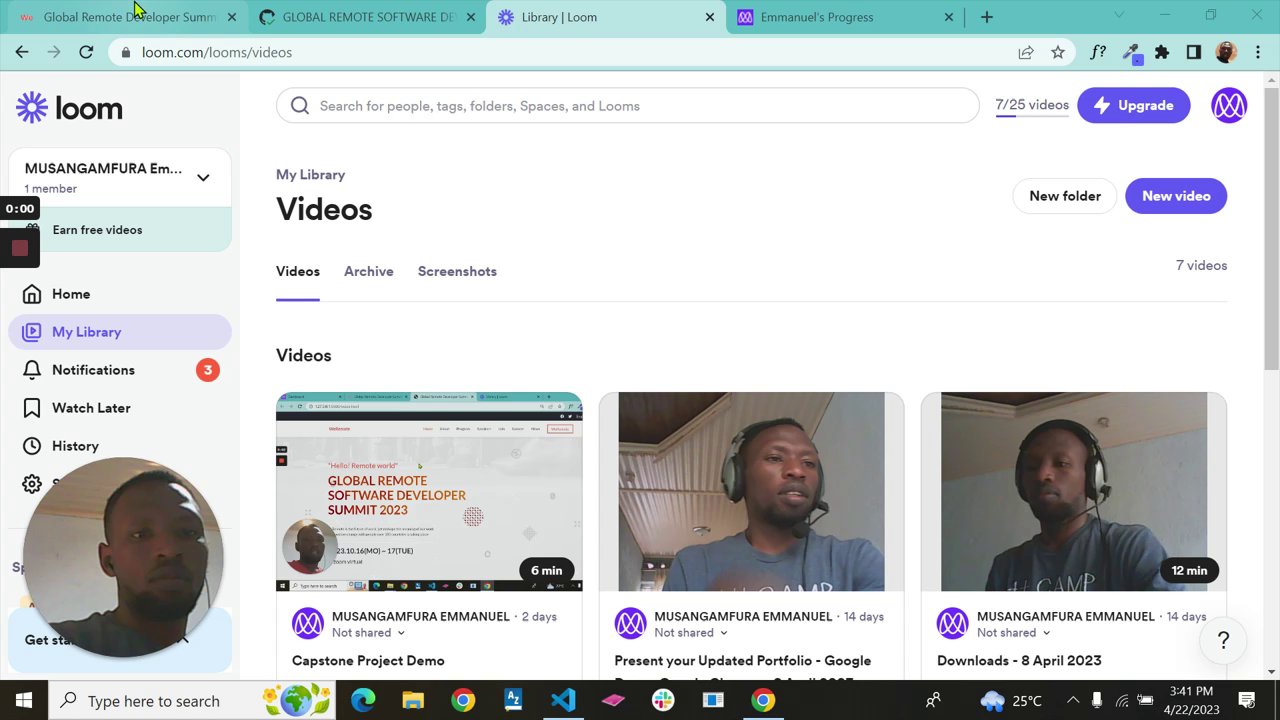
Task: Open the Not shared dropdown under Capstone video
Action: tap(369, 633)
